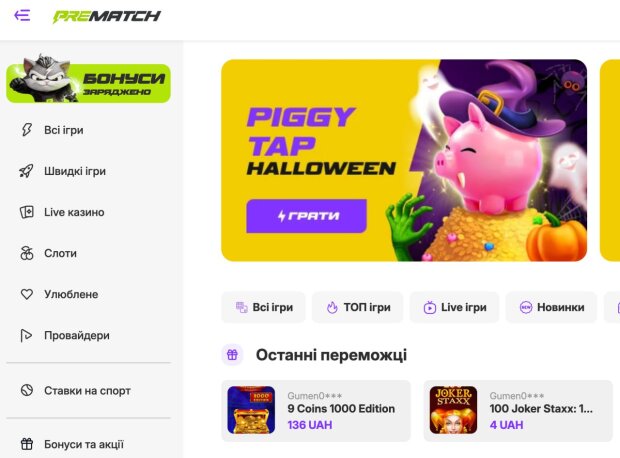Switch to the ТОП ігри tab

357,307
